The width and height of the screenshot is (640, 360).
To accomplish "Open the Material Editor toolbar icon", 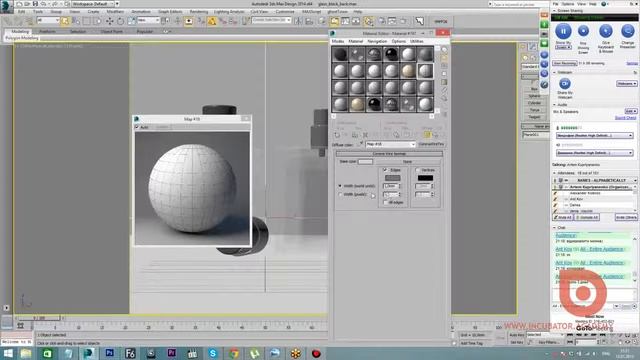I will tap(368, 21).
